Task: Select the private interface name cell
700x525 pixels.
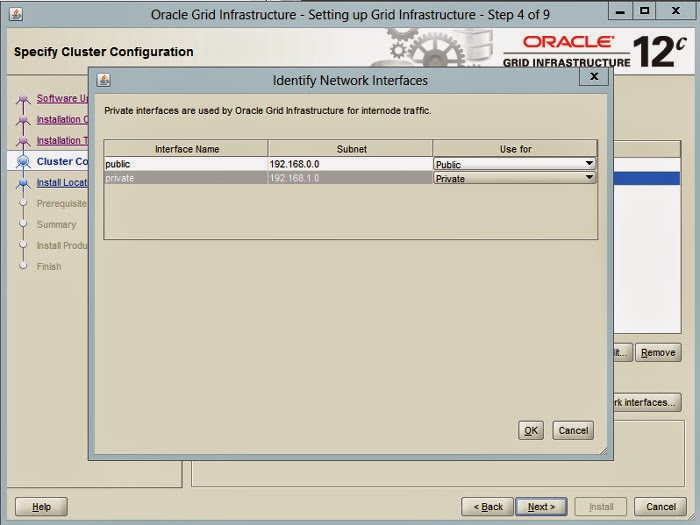Action: 186,178
